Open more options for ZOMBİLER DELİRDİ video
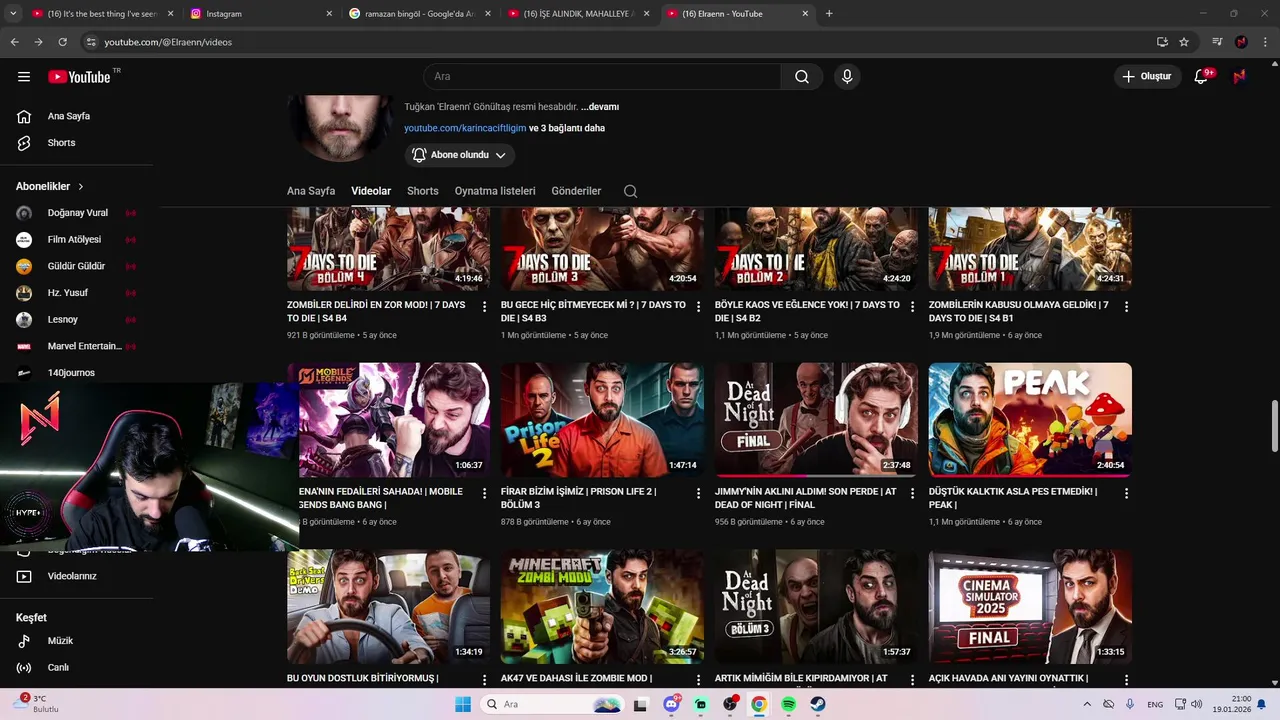1280x720 pixels. pos(485,307)
